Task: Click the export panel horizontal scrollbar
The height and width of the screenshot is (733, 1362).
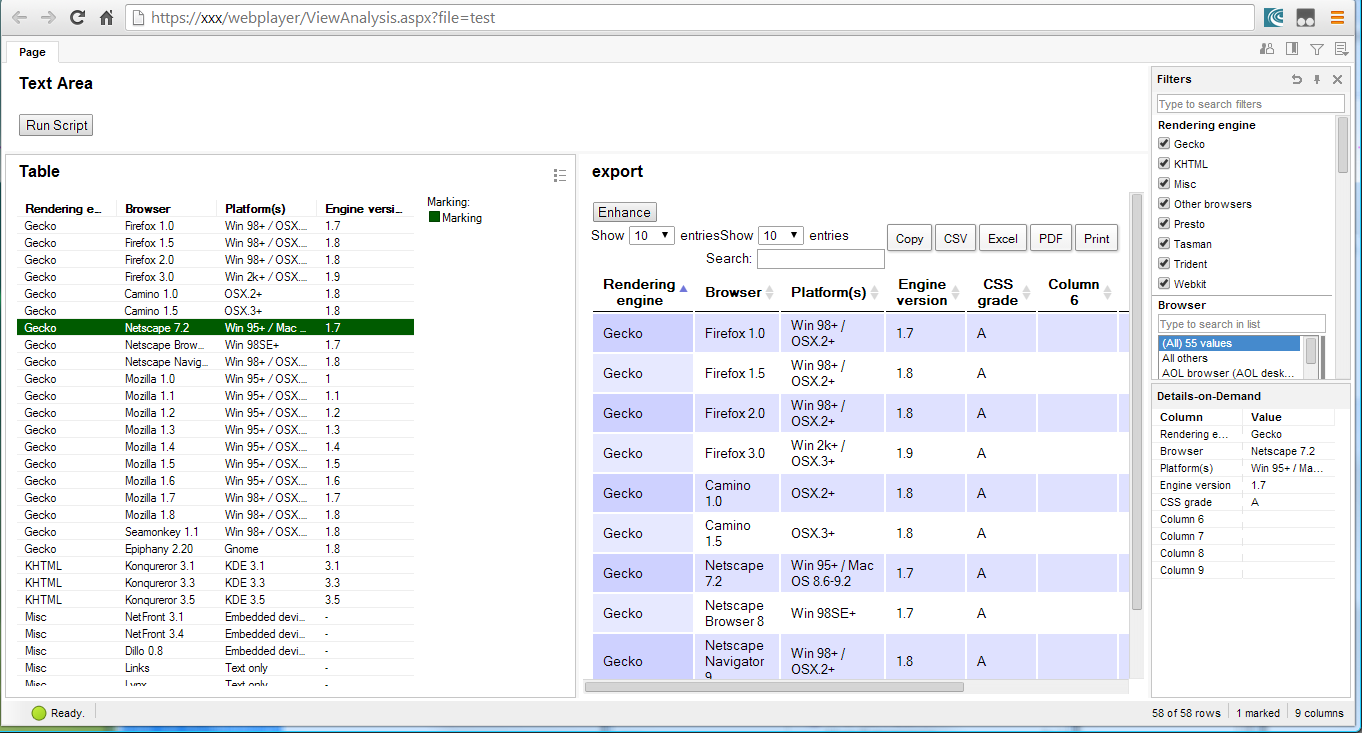Action: 774,687
